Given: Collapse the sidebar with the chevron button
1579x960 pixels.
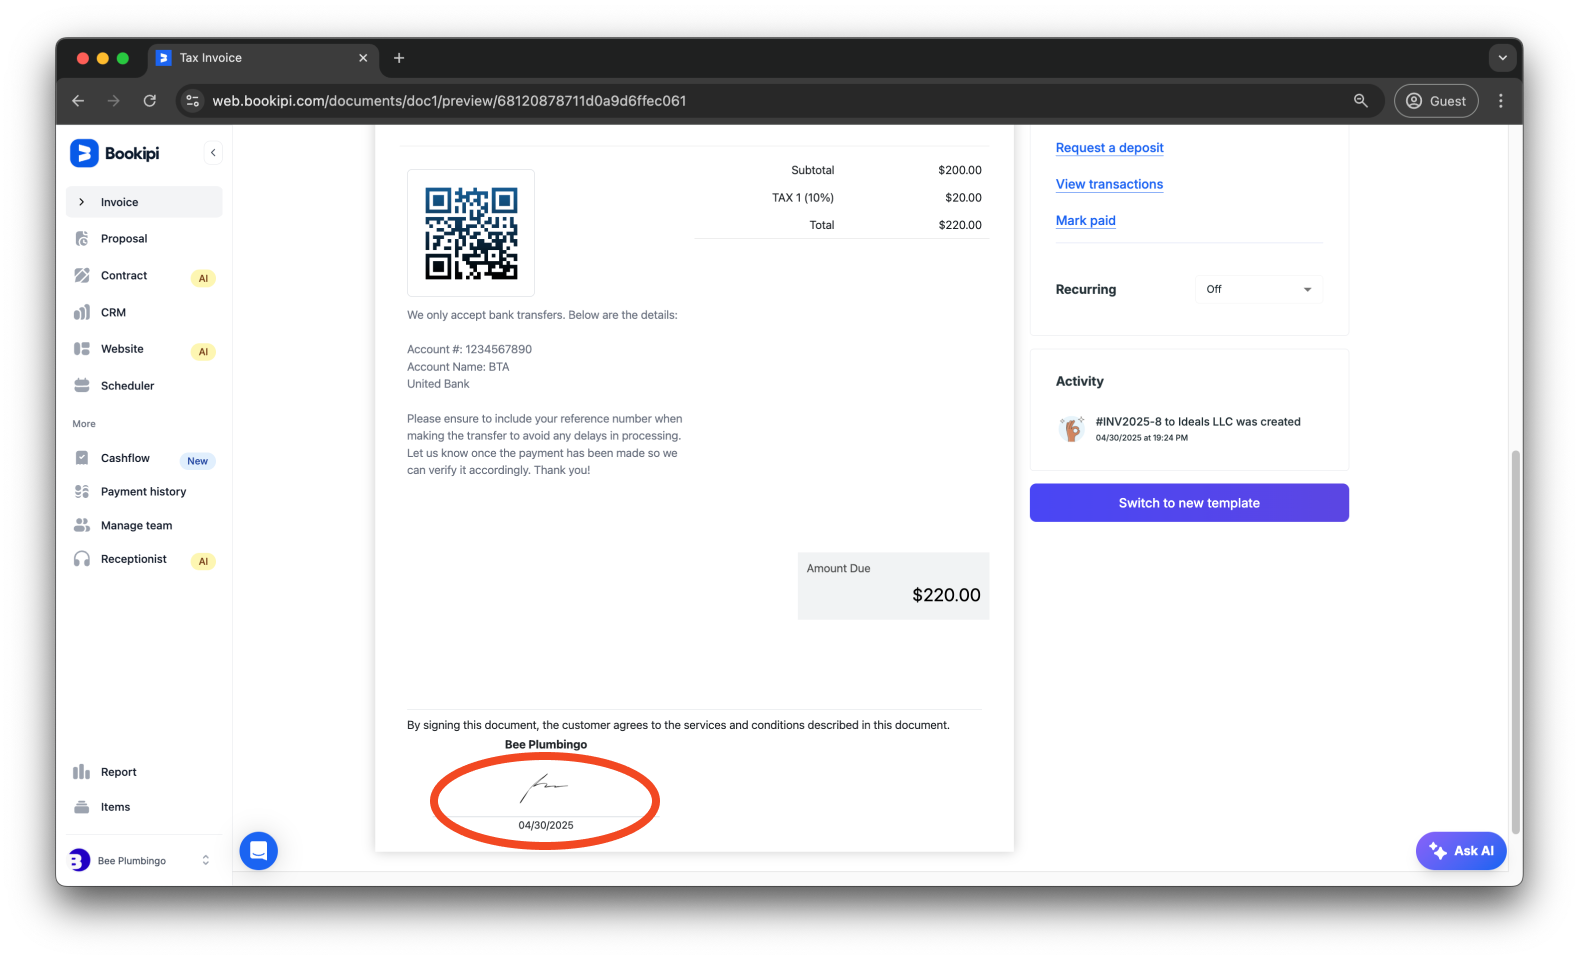Looking at the screenshot, I should pyautogui.click(x=213, y=153).
